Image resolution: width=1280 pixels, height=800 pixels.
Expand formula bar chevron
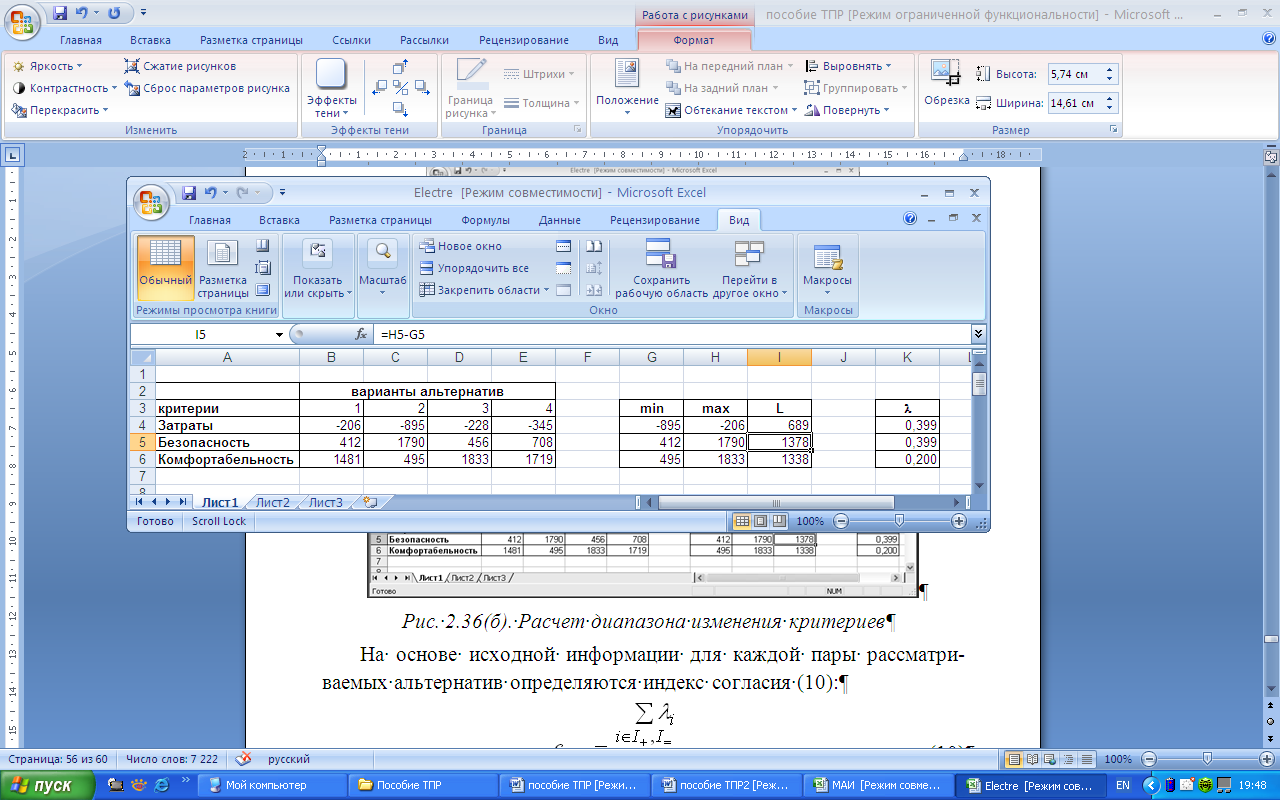[978, 334]
